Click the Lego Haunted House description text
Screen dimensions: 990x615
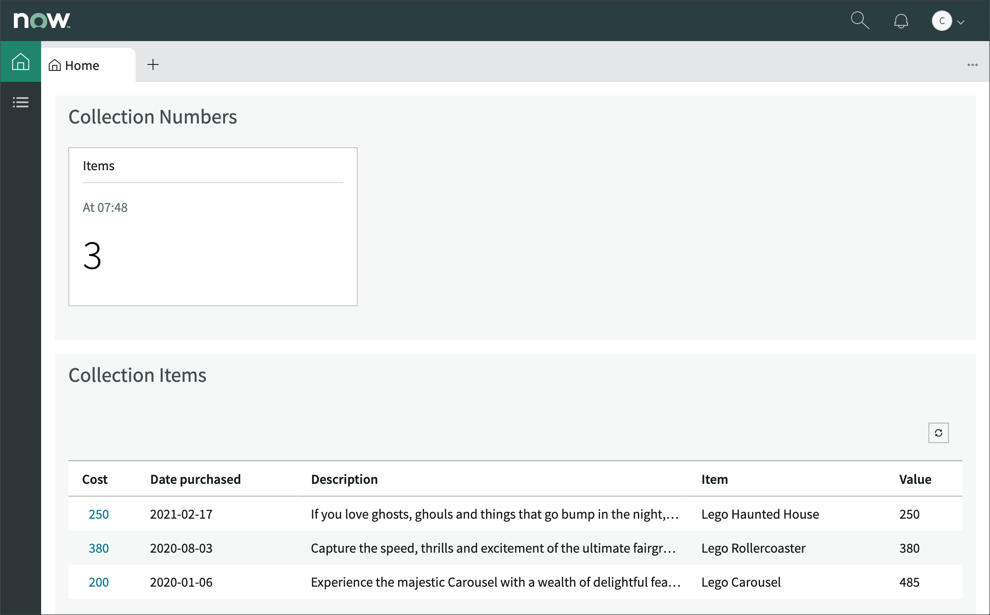click(x=496, y=514)
